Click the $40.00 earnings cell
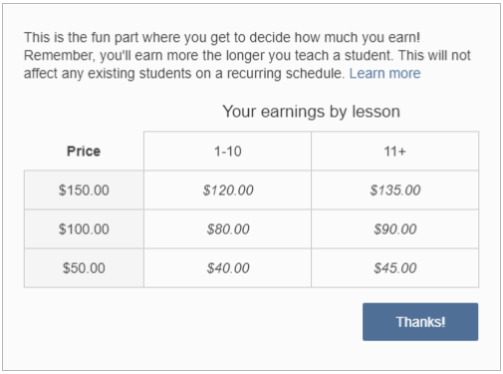 point(228,268)
